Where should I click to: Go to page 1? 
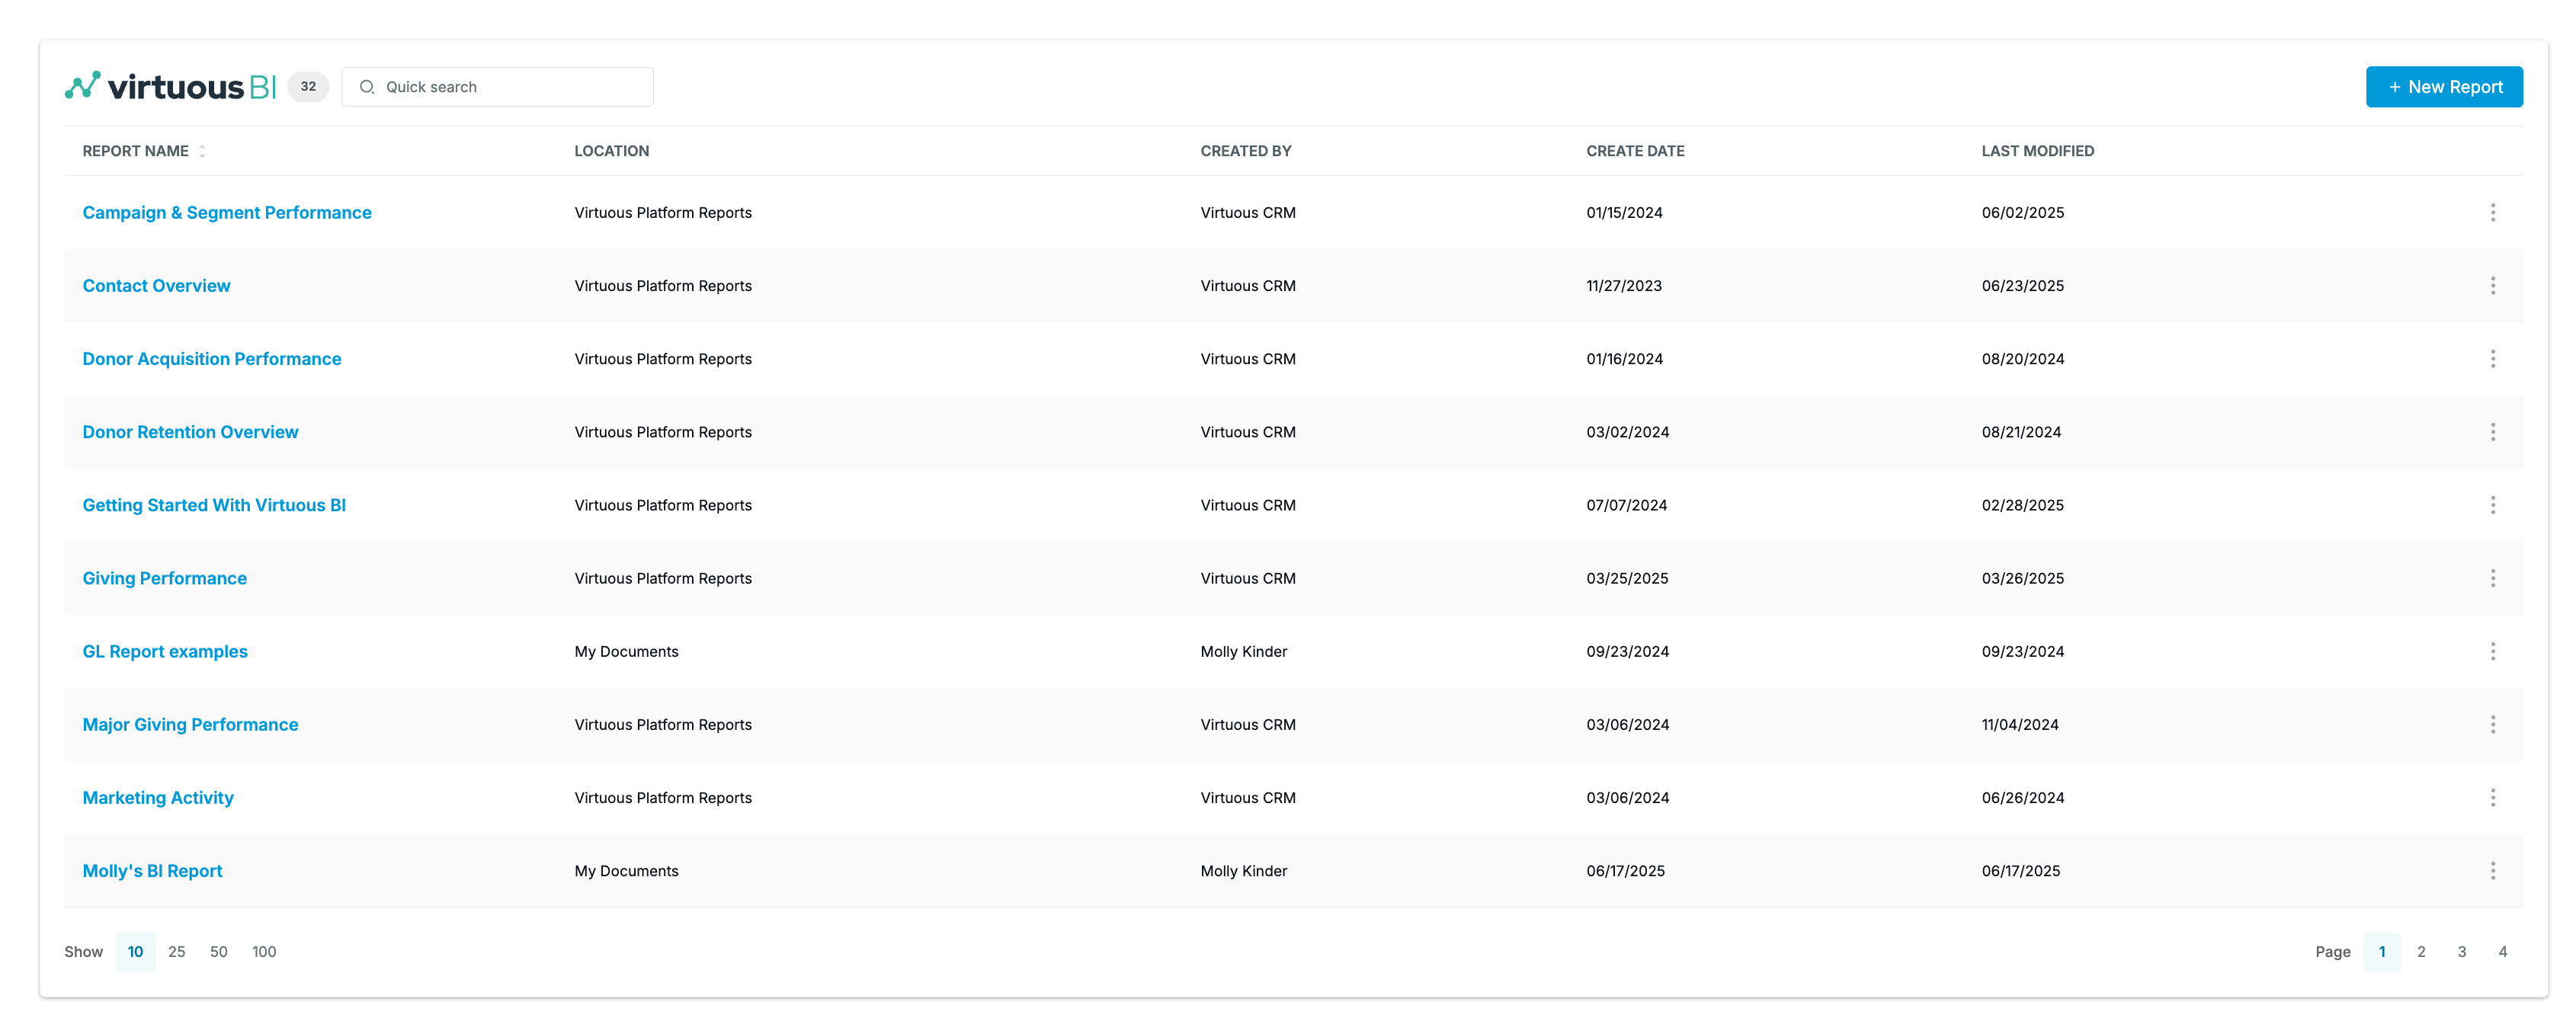coord(2381,951)
